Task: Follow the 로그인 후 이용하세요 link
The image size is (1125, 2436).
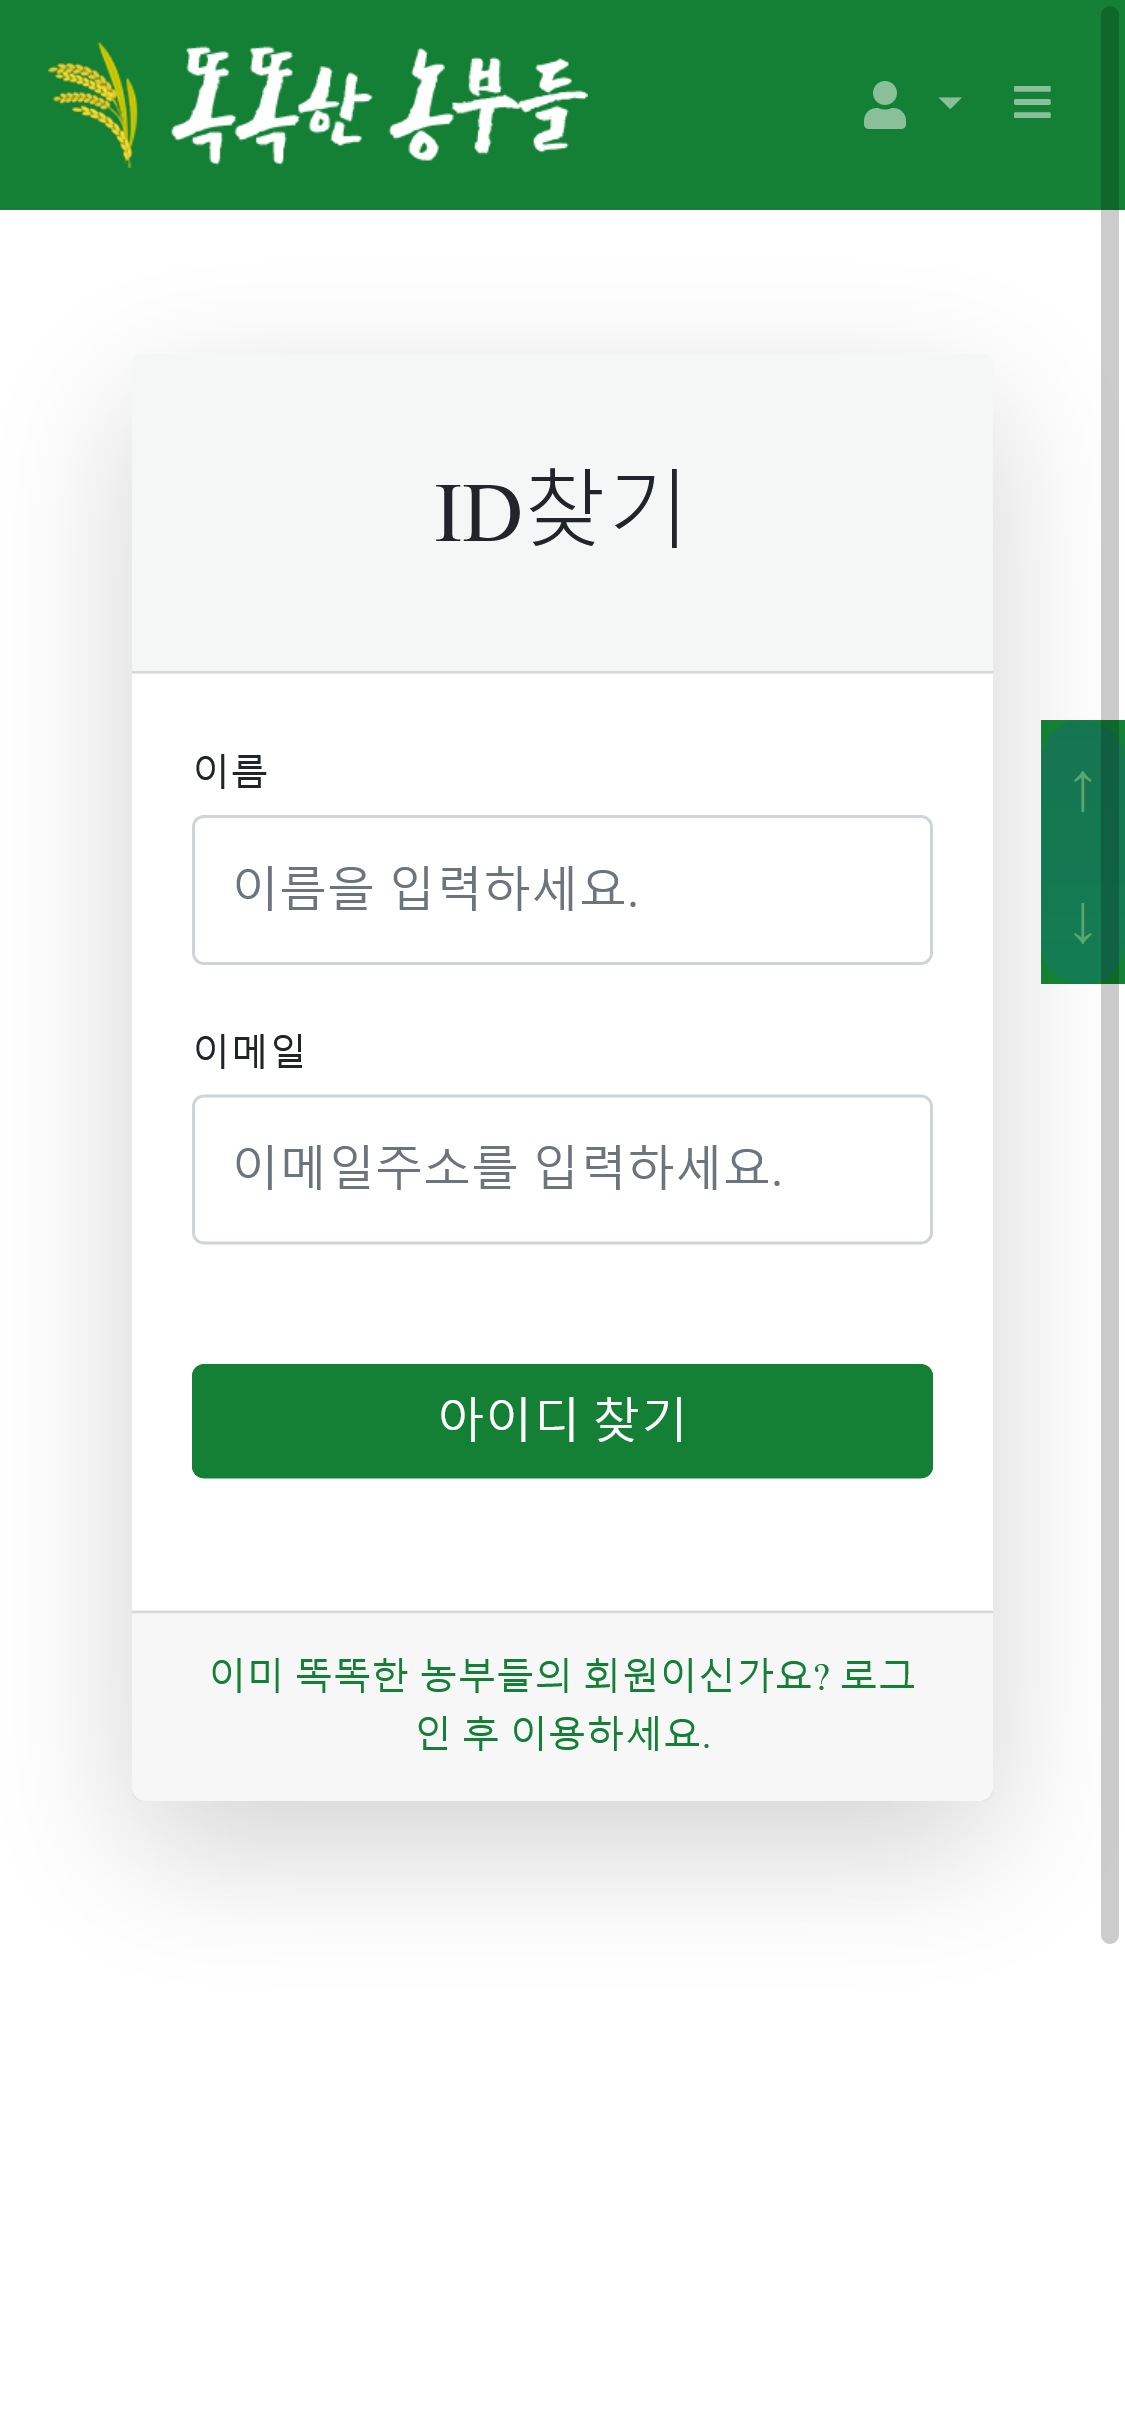Action: pos(562,1703)
